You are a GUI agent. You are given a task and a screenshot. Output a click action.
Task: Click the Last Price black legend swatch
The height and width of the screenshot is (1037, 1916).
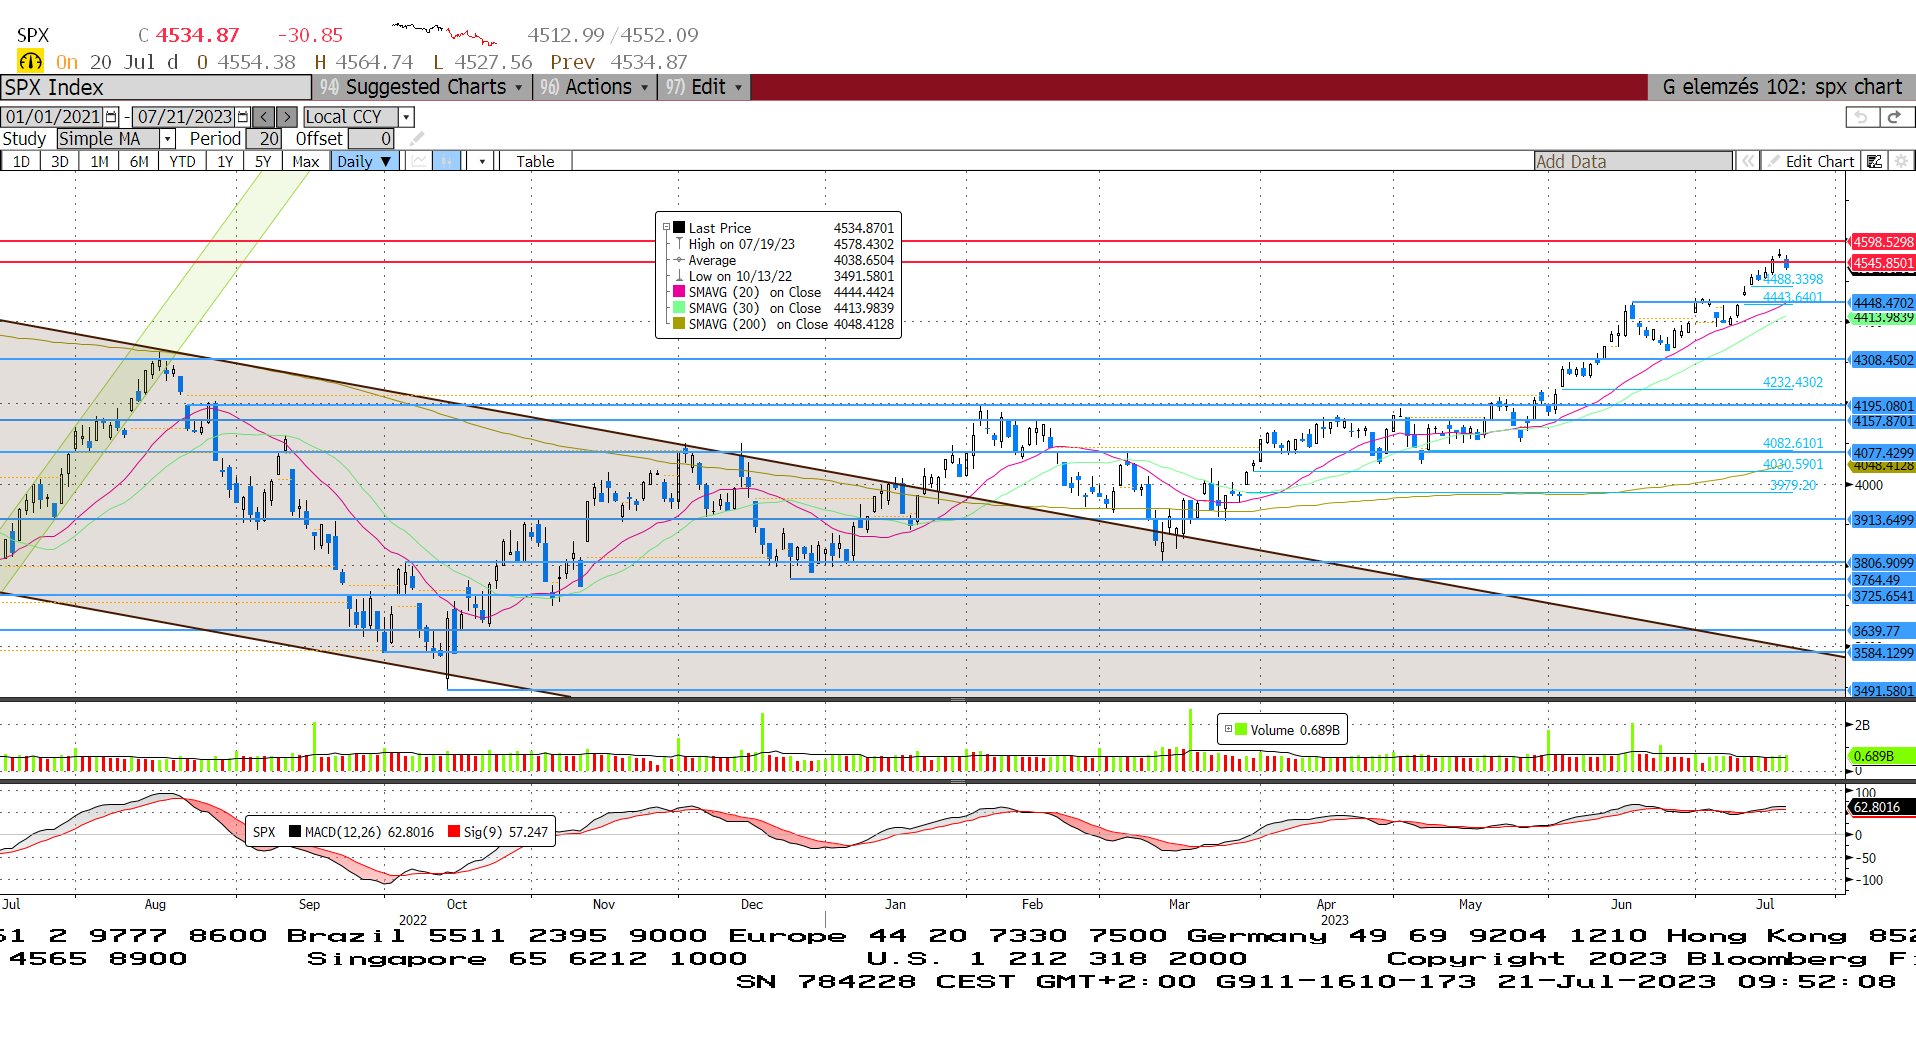point(679,228)
